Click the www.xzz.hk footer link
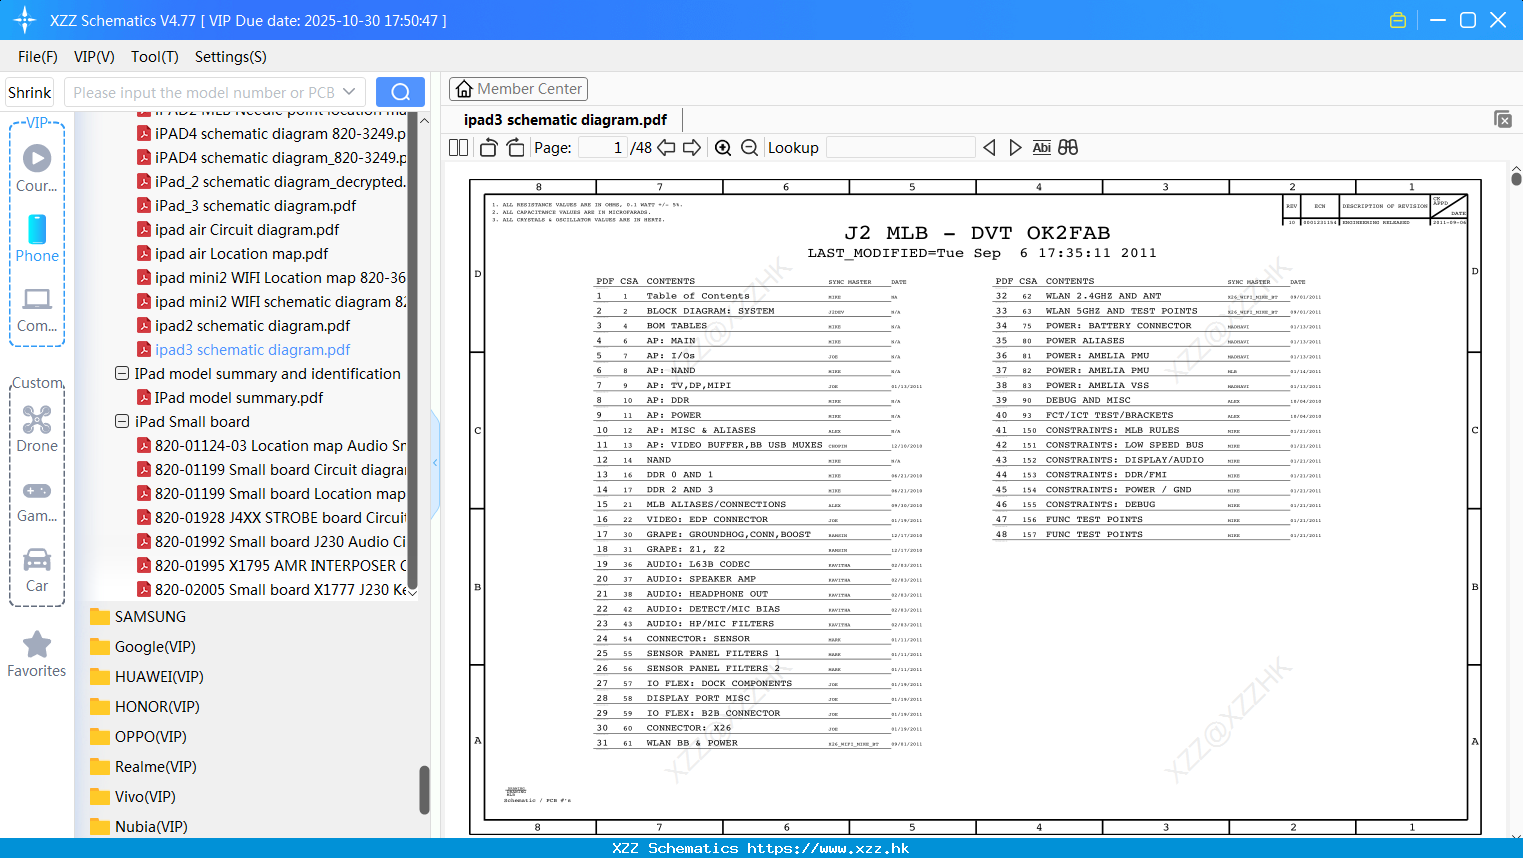 [828, 848]
